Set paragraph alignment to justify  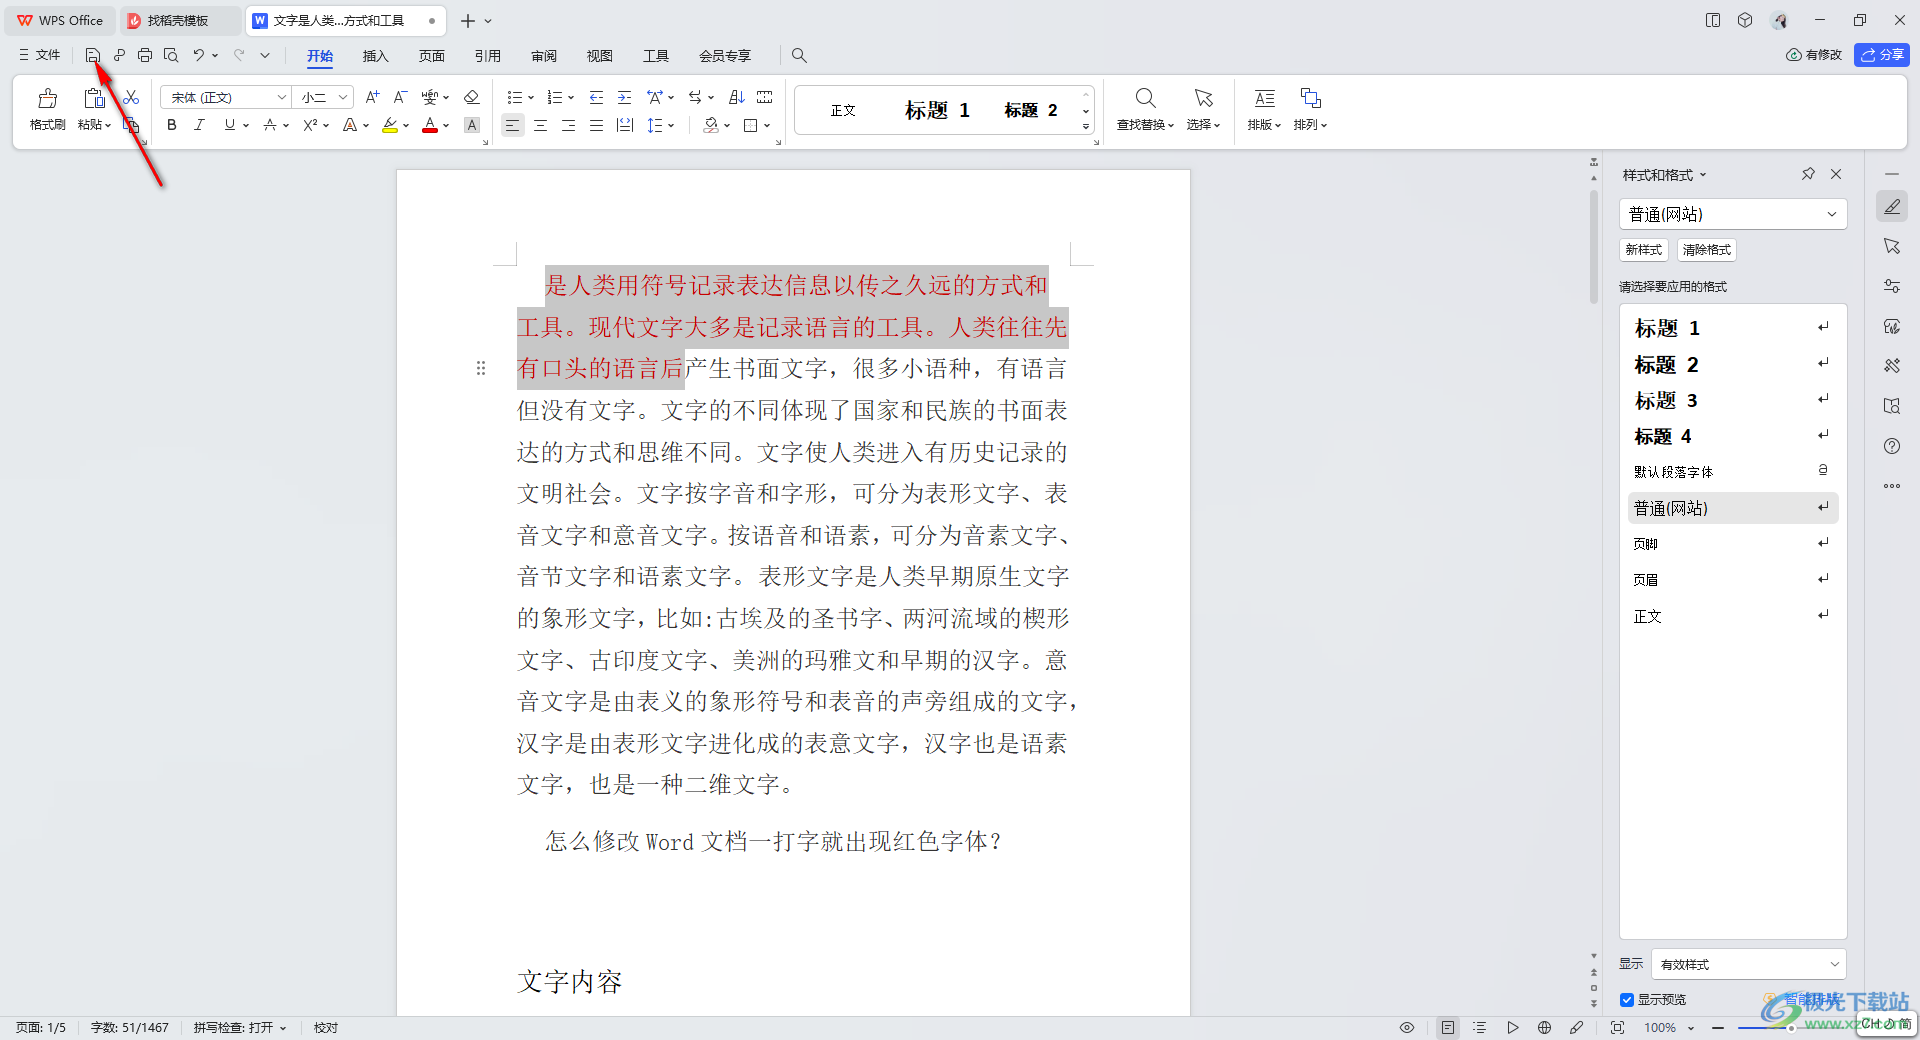[596, 125]
